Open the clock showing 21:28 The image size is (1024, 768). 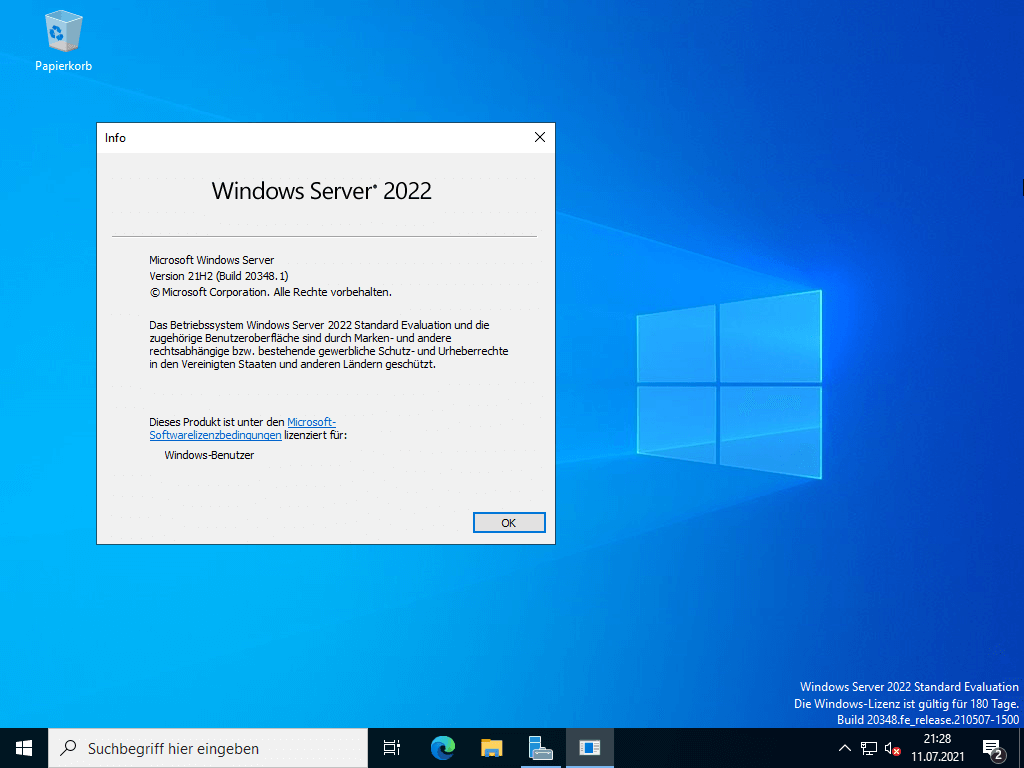click(937, 748)
